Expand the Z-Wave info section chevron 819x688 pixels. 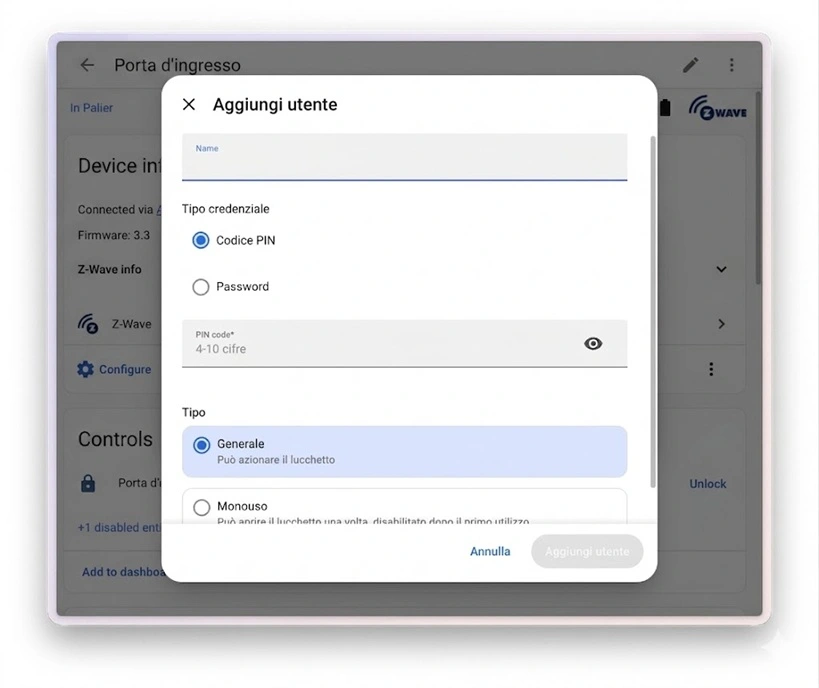[721, 270]
